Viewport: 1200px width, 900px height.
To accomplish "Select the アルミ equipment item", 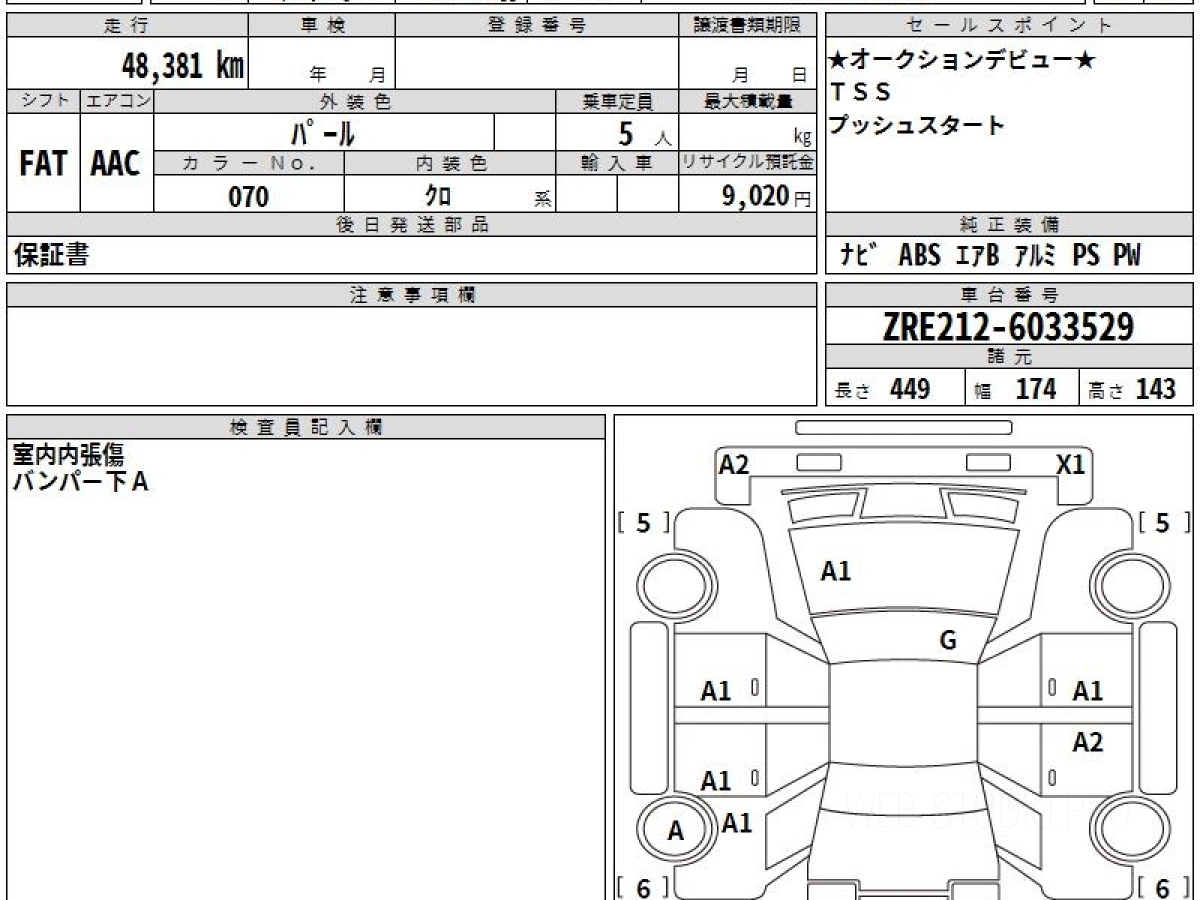I will pyautogui.click(x=1035, y=256).
